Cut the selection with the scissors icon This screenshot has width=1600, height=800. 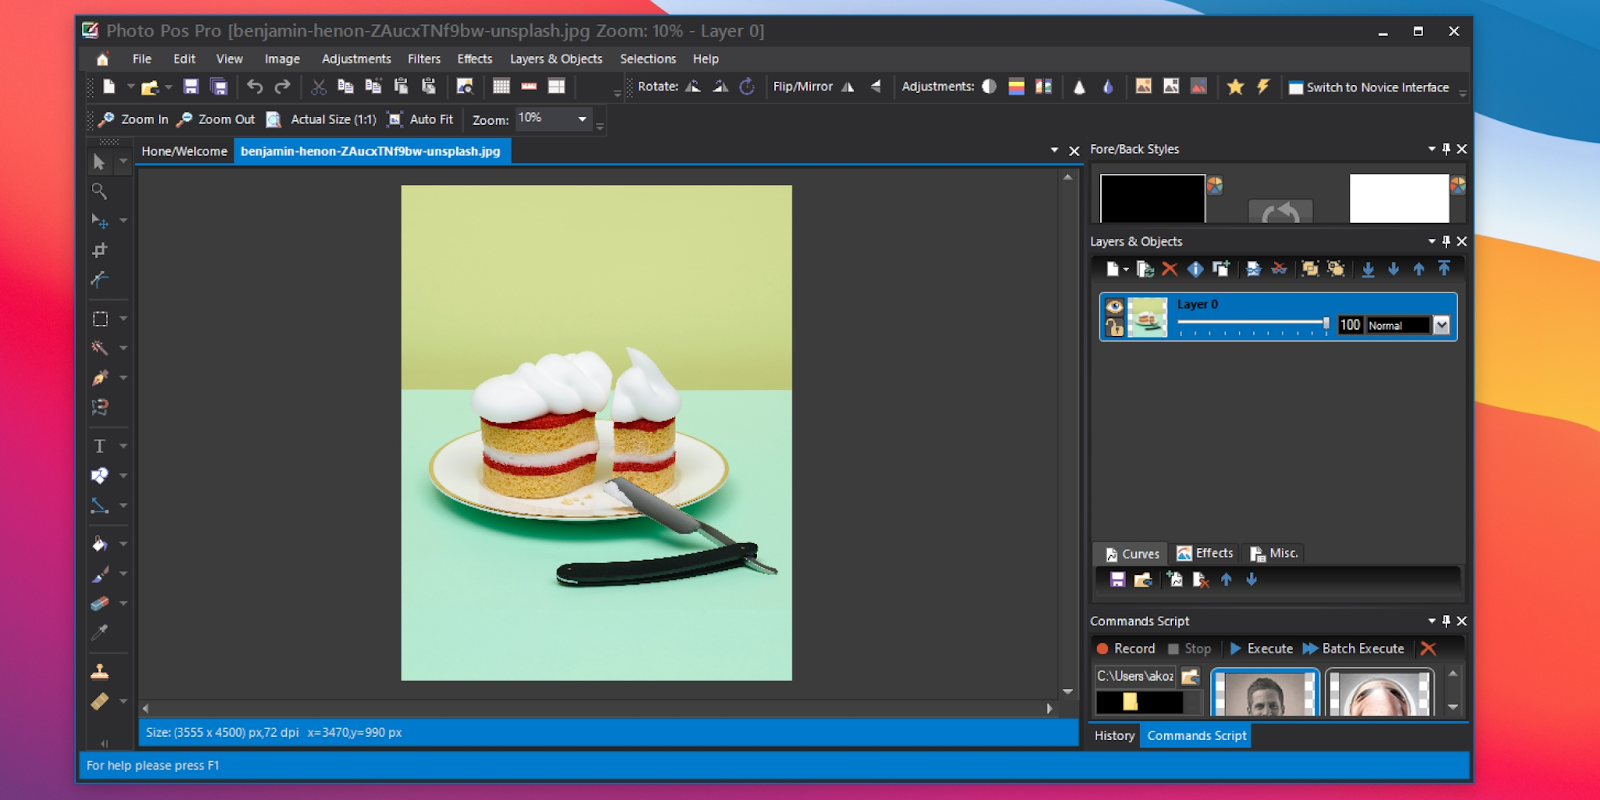[x=319, y=87]
